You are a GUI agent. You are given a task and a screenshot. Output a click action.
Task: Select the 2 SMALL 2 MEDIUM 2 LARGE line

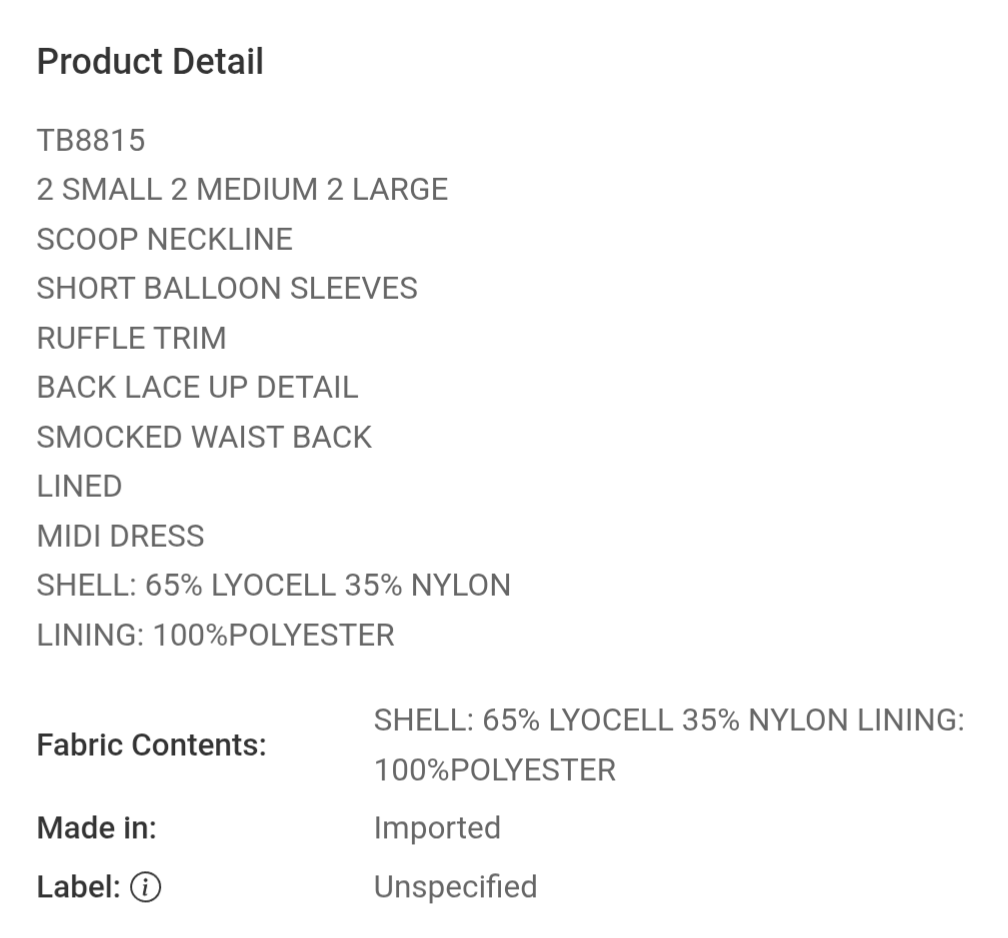click(x=242, y=190)
